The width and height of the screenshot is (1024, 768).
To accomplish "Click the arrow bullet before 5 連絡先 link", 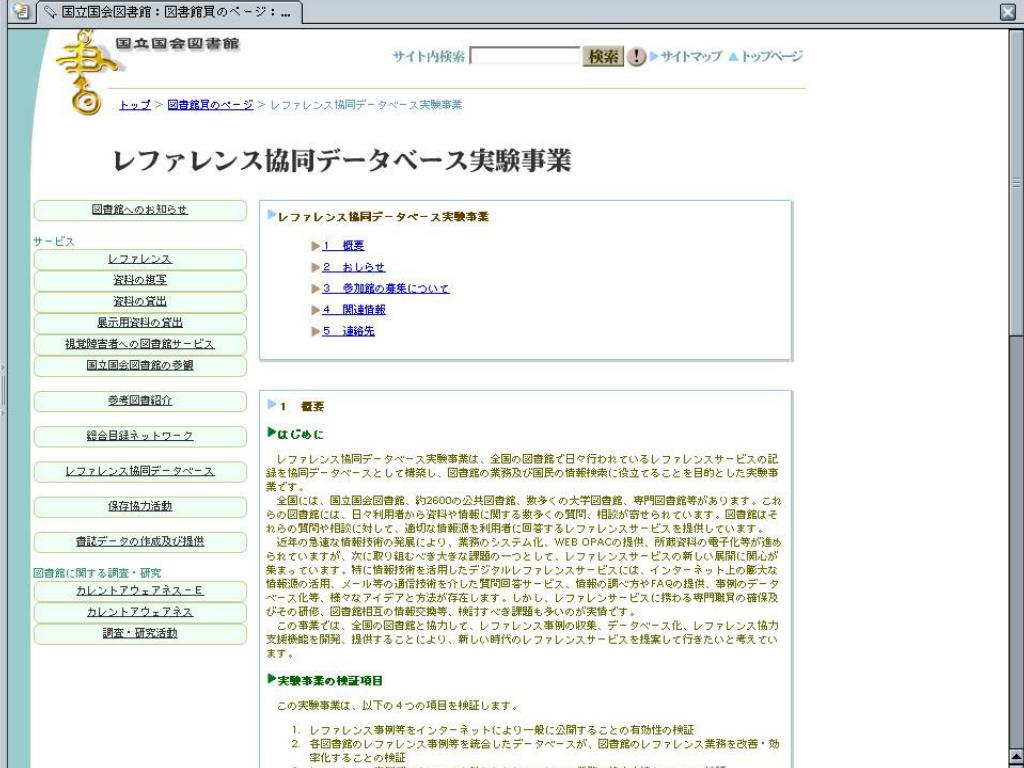I will click(316, 331).
